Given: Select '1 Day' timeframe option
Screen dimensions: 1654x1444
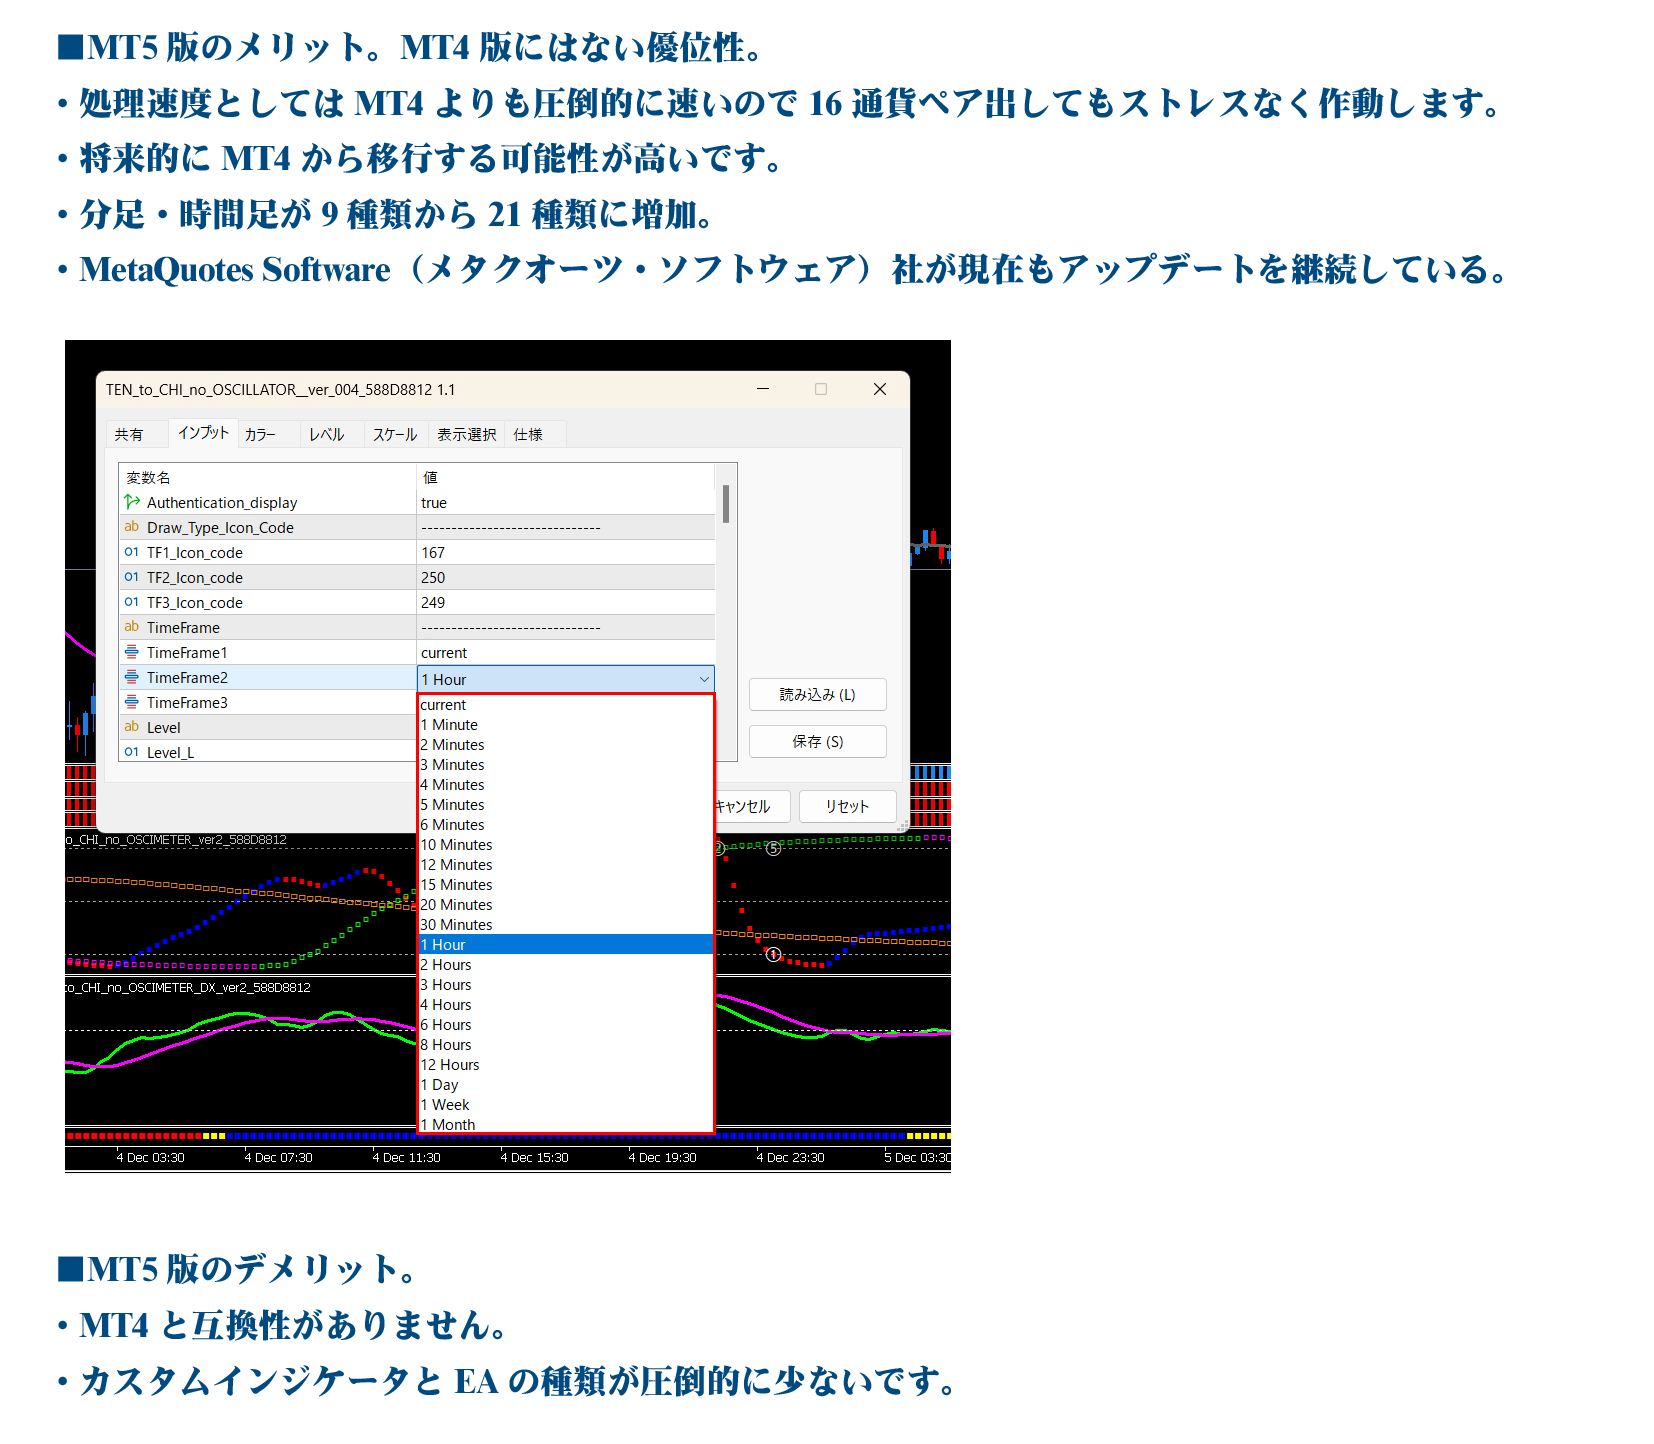Looking at the screenshot, I should [x=566, y=1085].
